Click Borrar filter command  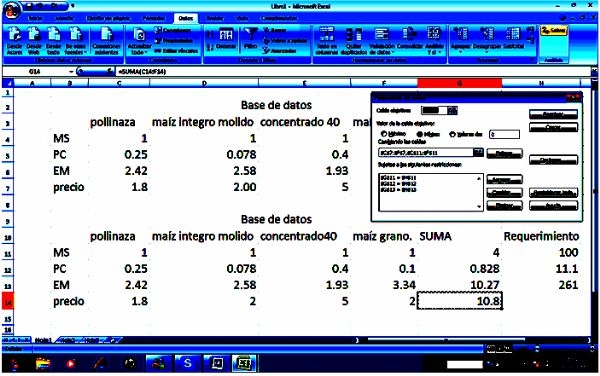[x=275, y=30]
